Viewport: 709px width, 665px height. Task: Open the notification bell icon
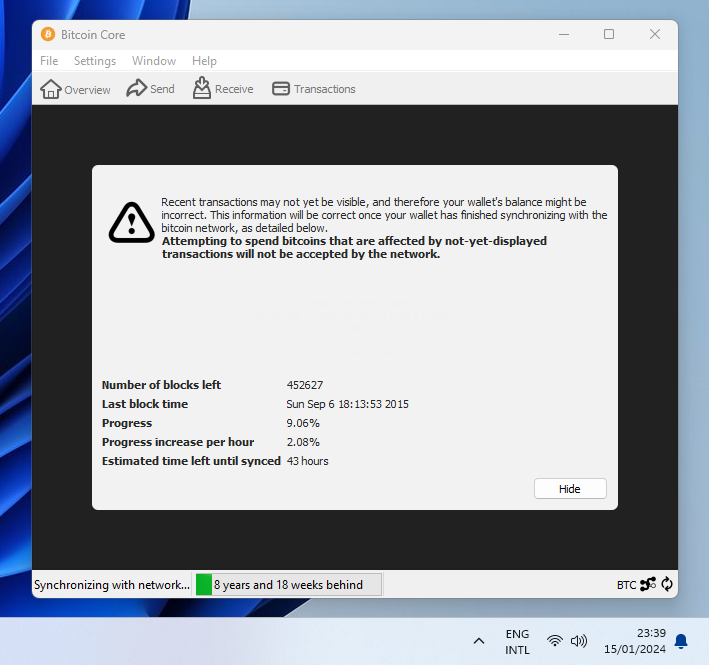tap(681, 641)
